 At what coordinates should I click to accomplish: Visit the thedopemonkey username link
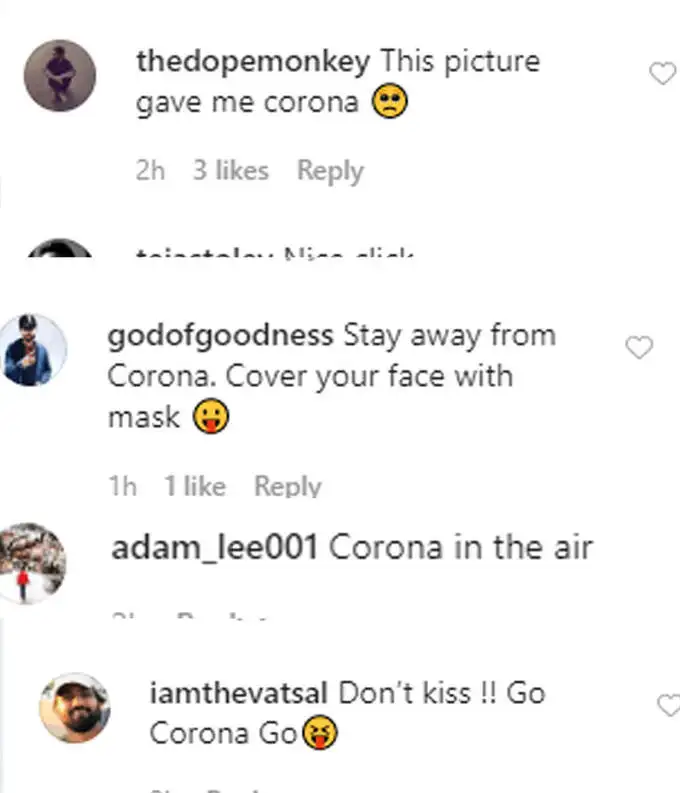tap(253, 63)
